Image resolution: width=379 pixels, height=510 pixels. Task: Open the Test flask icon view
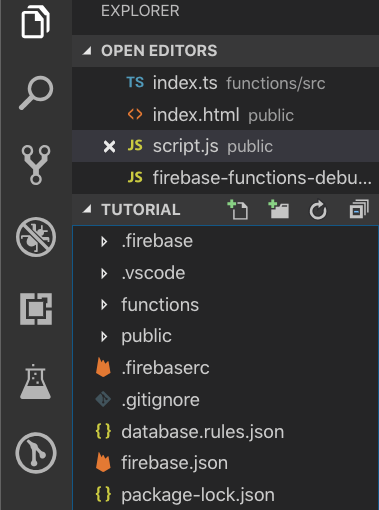[x=35, y=382]
